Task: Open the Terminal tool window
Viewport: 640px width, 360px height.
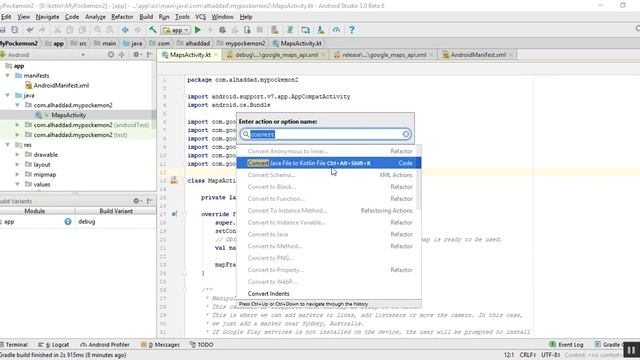Action: click(14, 344)
